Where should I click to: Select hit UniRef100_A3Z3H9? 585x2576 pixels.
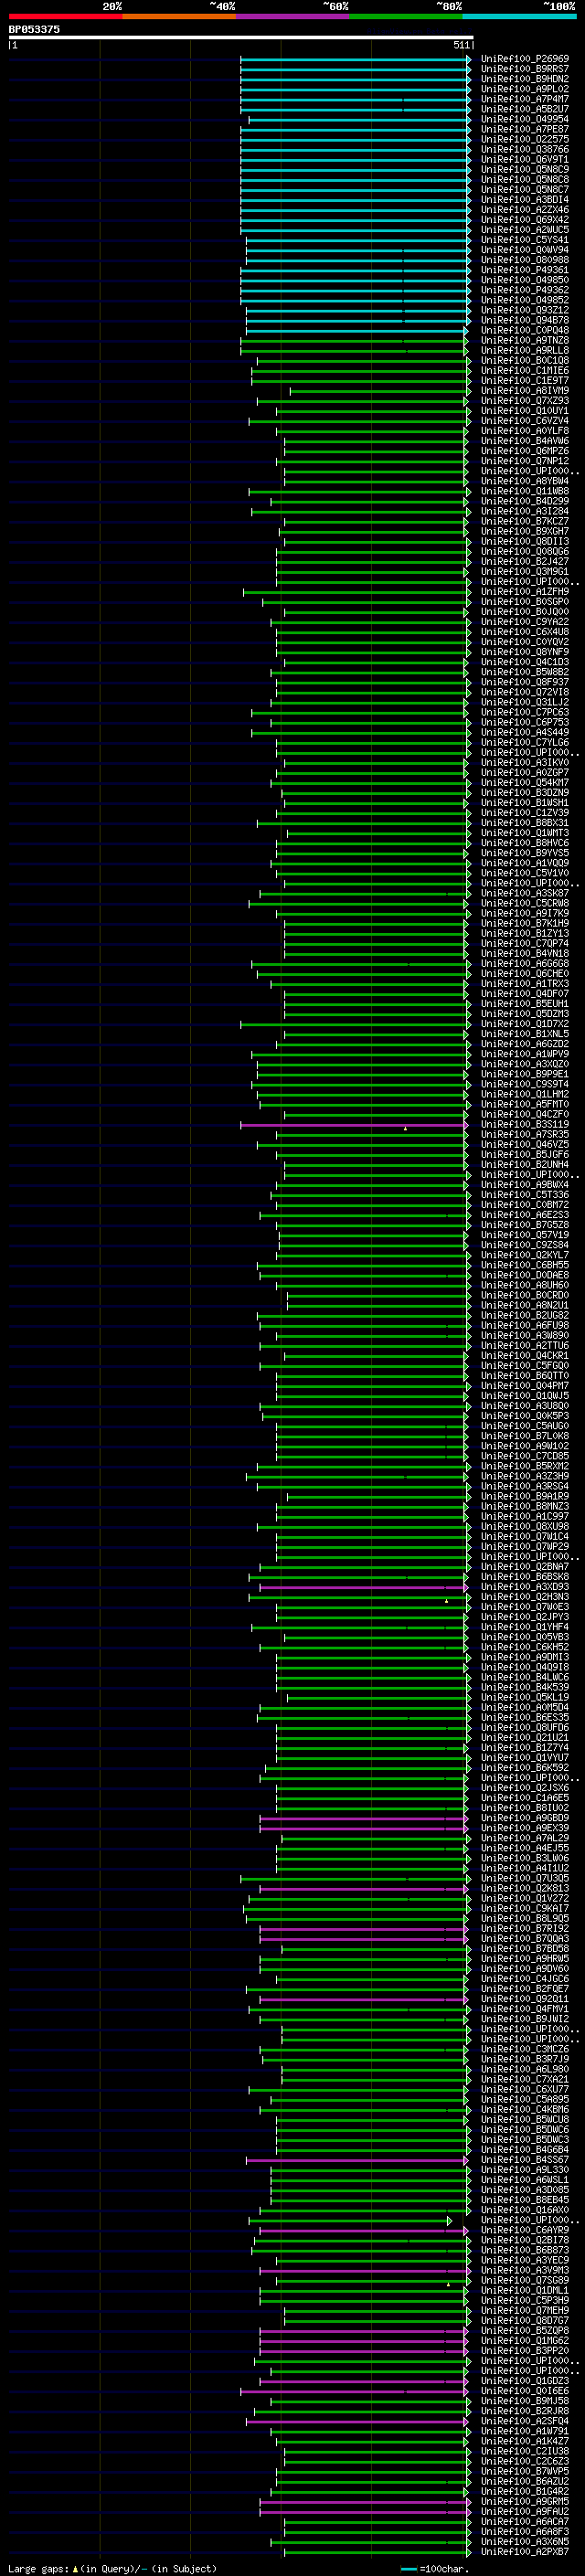point(525,1476)
